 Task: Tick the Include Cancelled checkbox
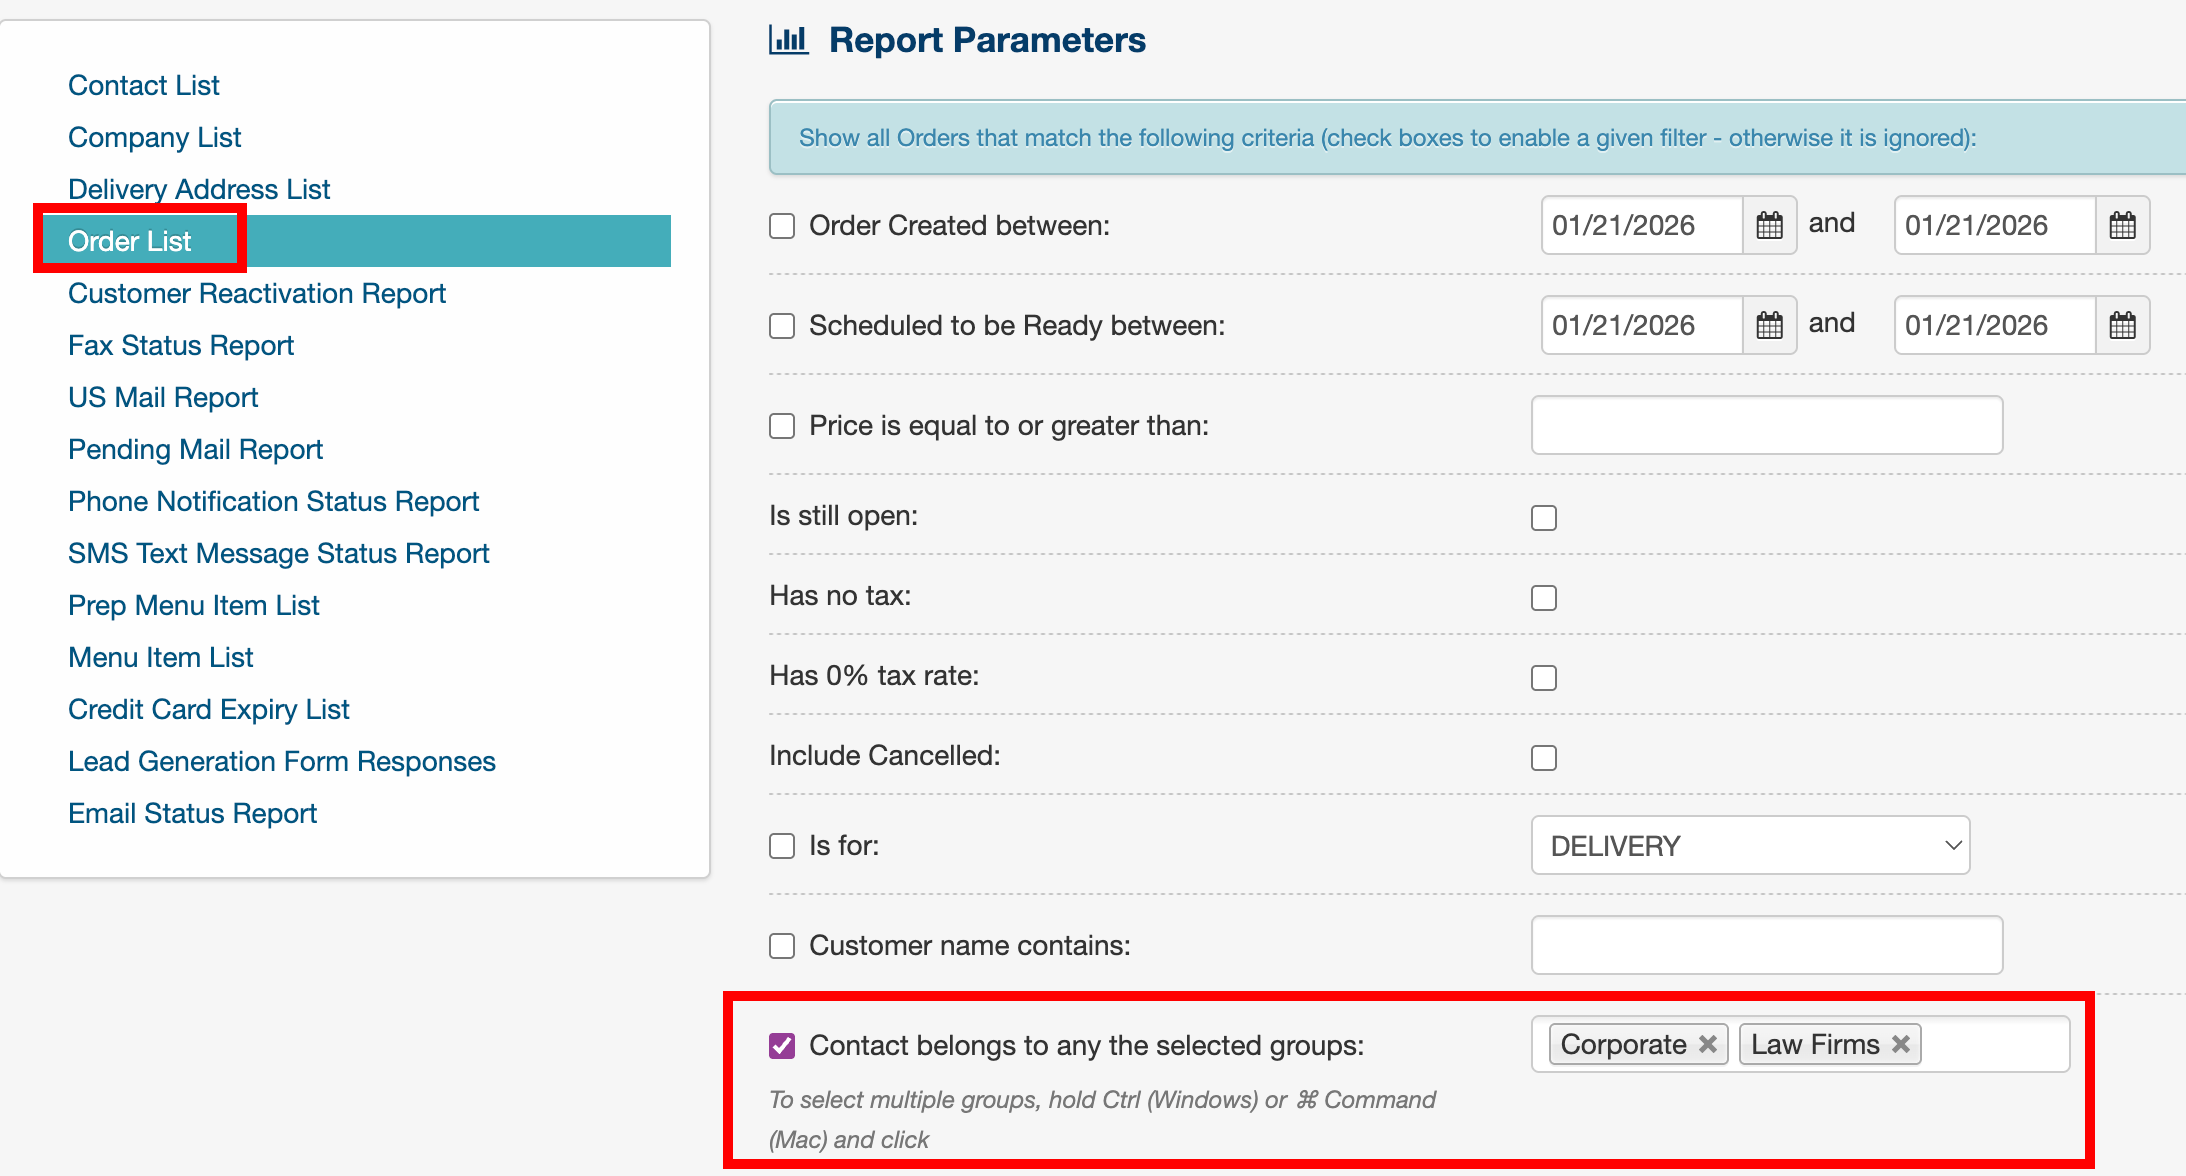click(x=1544, y=758)
